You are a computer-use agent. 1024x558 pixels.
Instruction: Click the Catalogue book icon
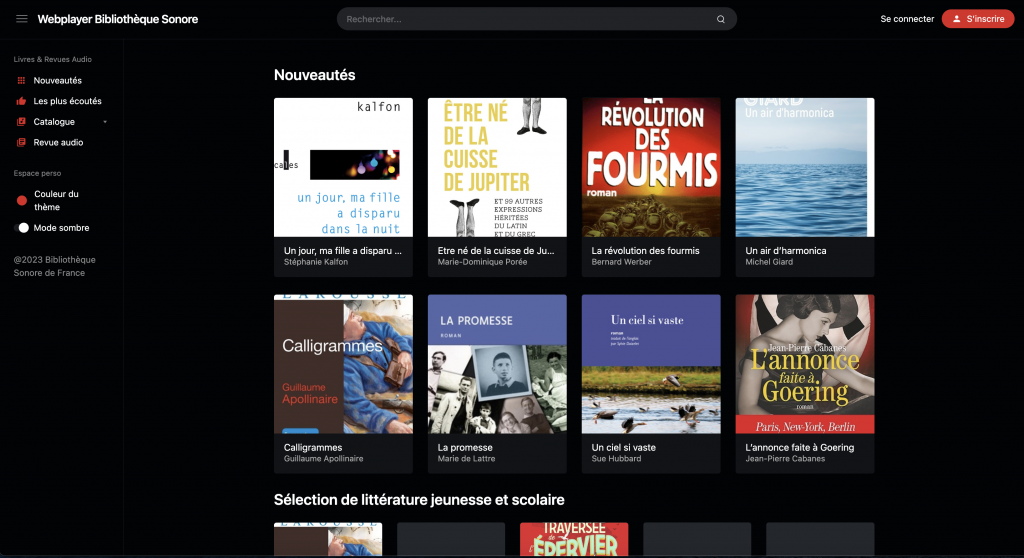point(21,122)
